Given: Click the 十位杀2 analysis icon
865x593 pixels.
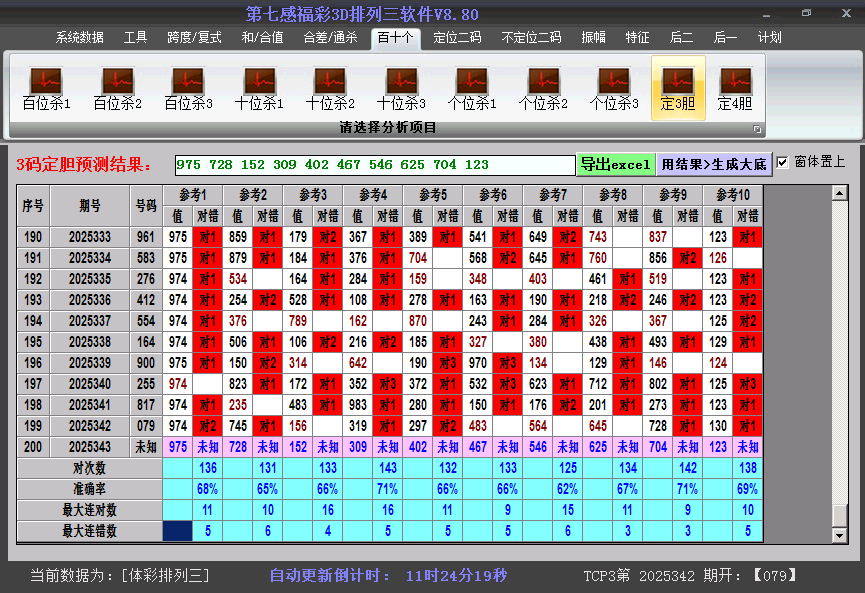Looking at the screenshot, I should 330,88.
